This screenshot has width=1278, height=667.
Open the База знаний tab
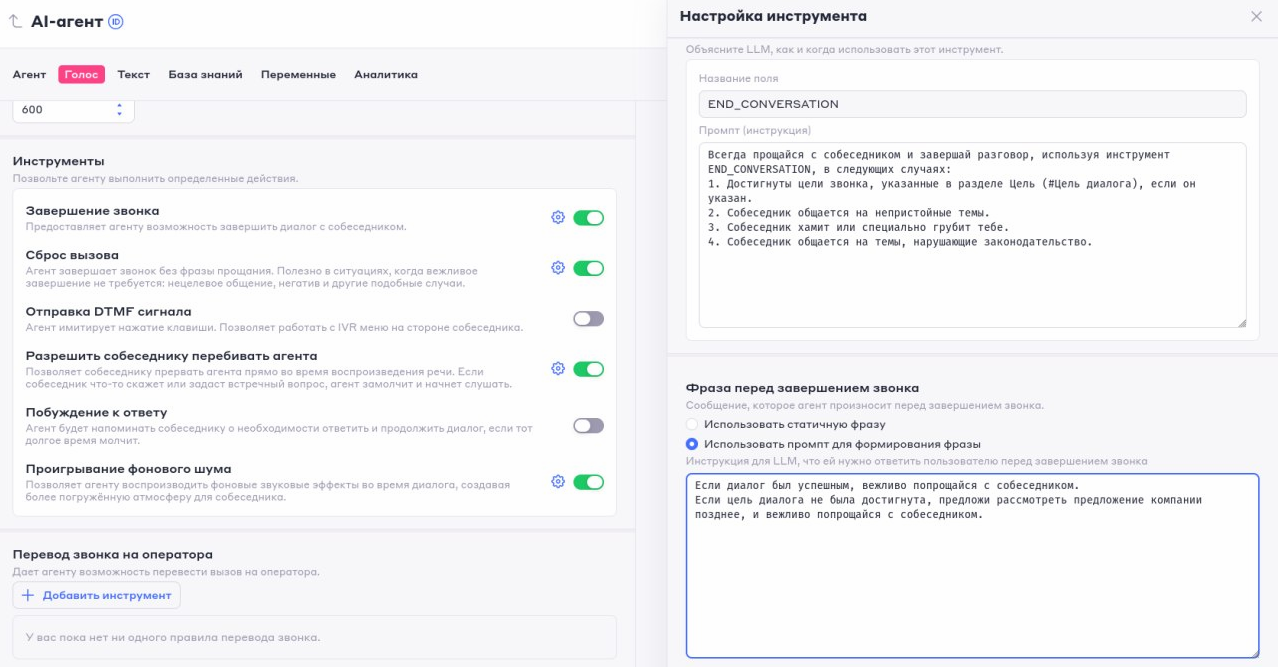pos(205,74)
